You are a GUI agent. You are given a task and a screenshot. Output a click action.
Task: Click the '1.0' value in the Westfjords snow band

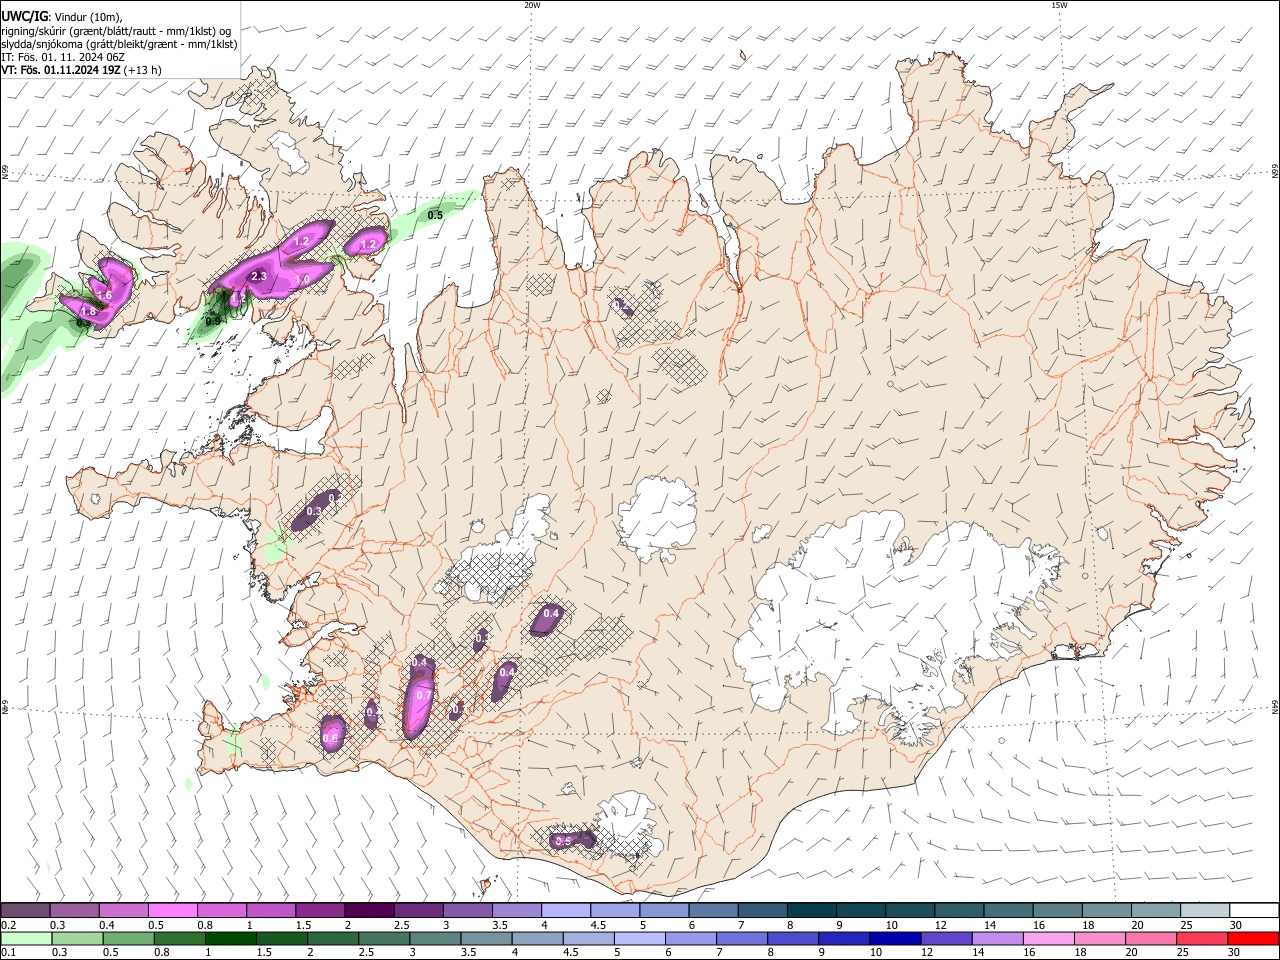coord(302,279)
